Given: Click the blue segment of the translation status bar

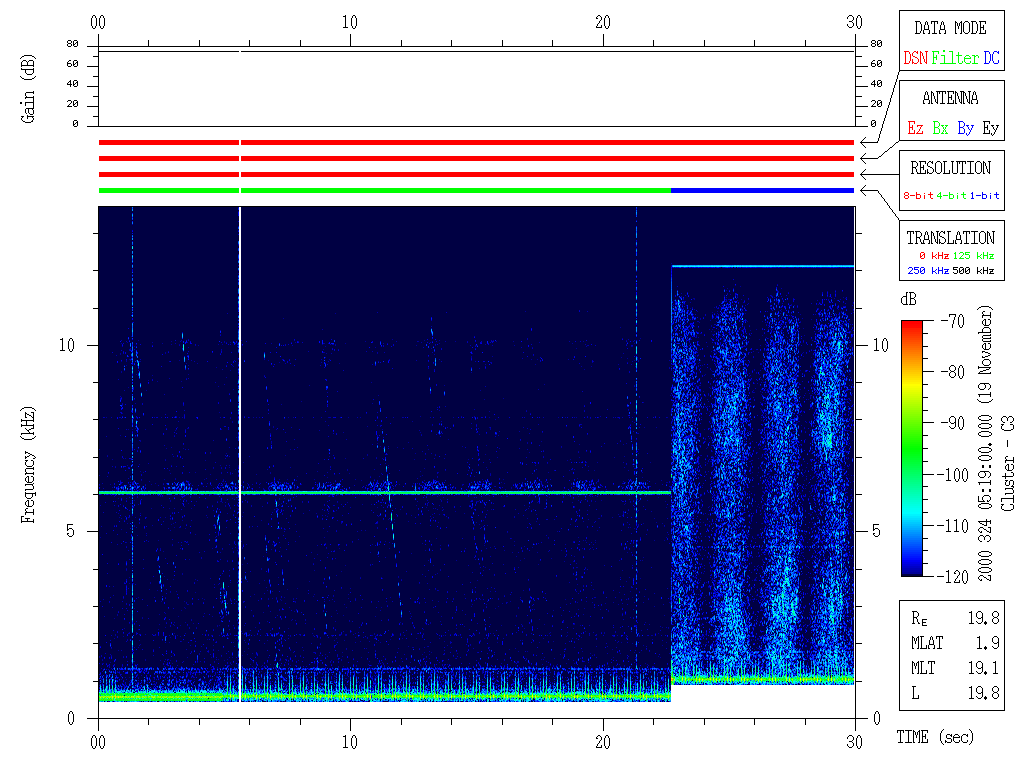Looking at the screenshot, I should pyautogui.click(x=762, y=190).
